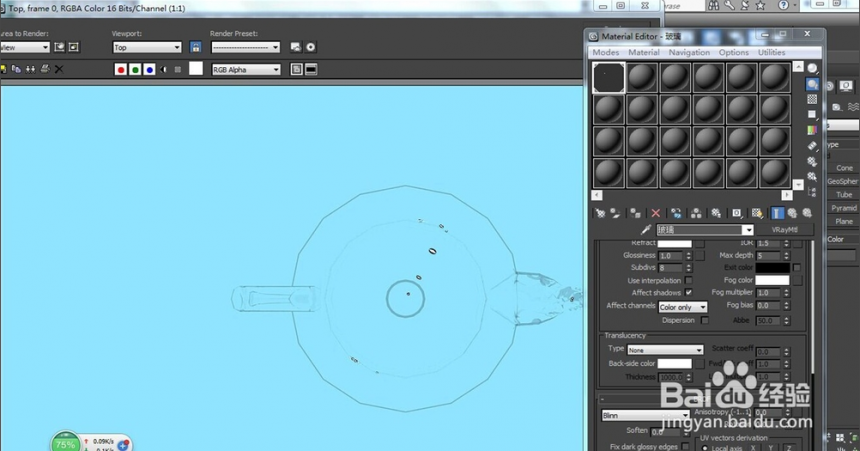Image resolution: width=860 pixels, height=451 pixels.
Task: Open Affect channels Color only dropdown
Action: tap(682, 307)
